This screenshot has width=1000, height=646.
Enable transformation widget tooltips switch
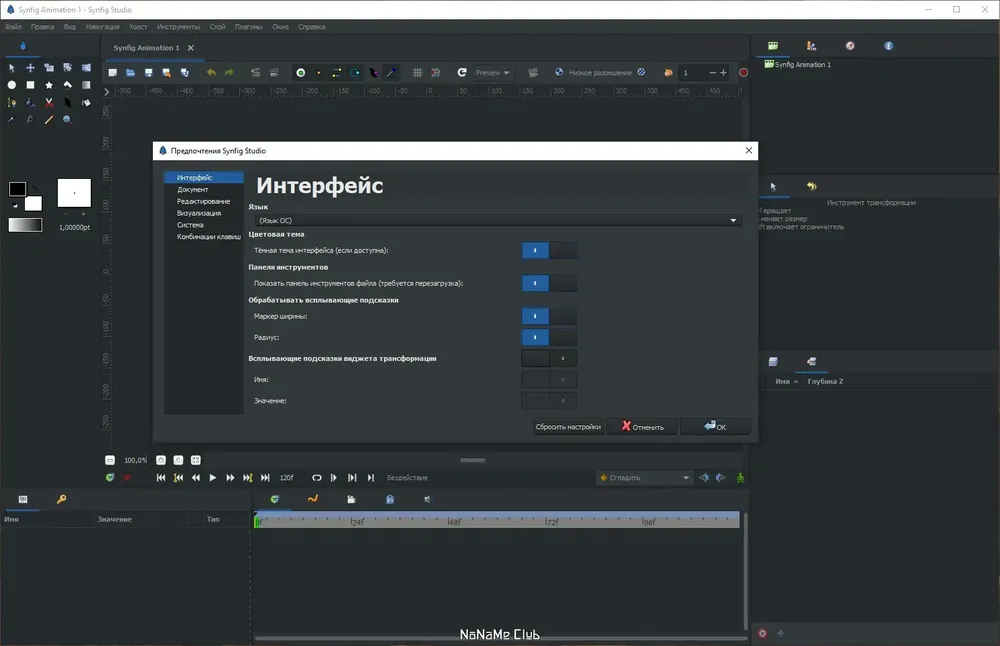click(x=549, y=358)
